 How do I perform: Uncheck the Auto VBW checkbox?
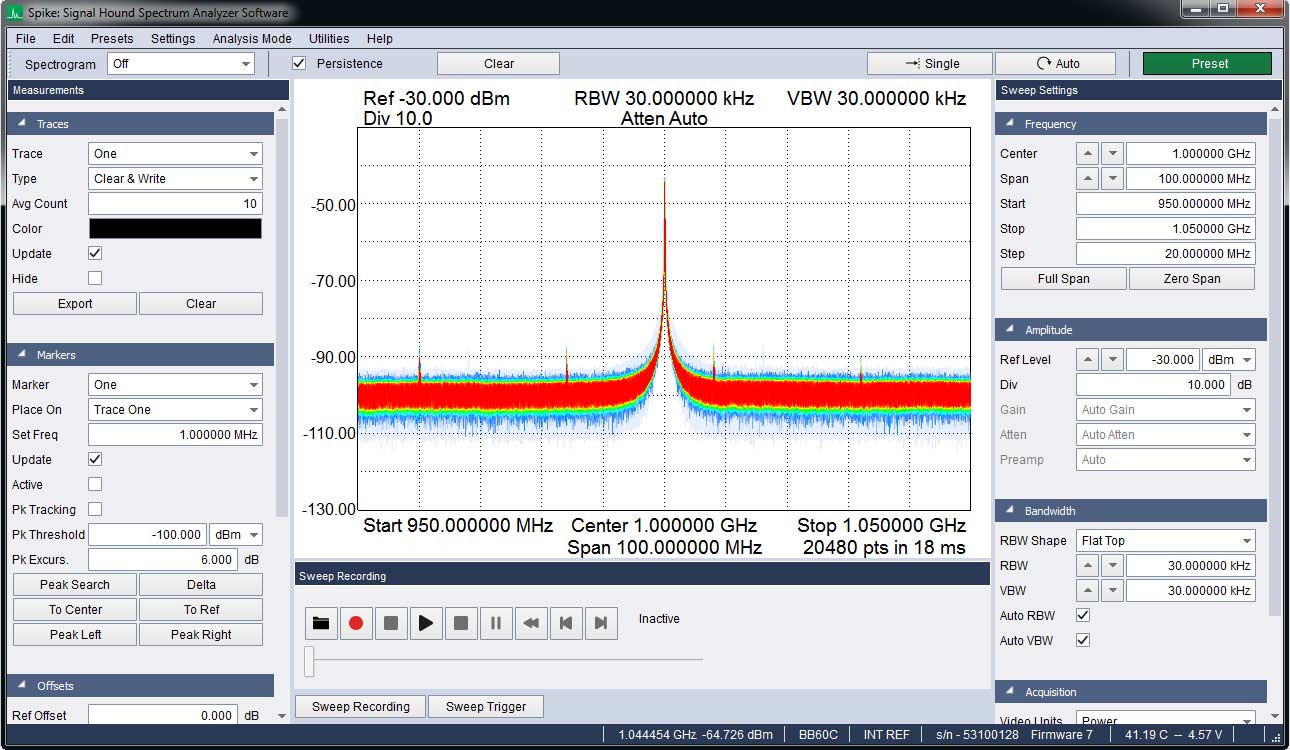[x=1083, y=640]
